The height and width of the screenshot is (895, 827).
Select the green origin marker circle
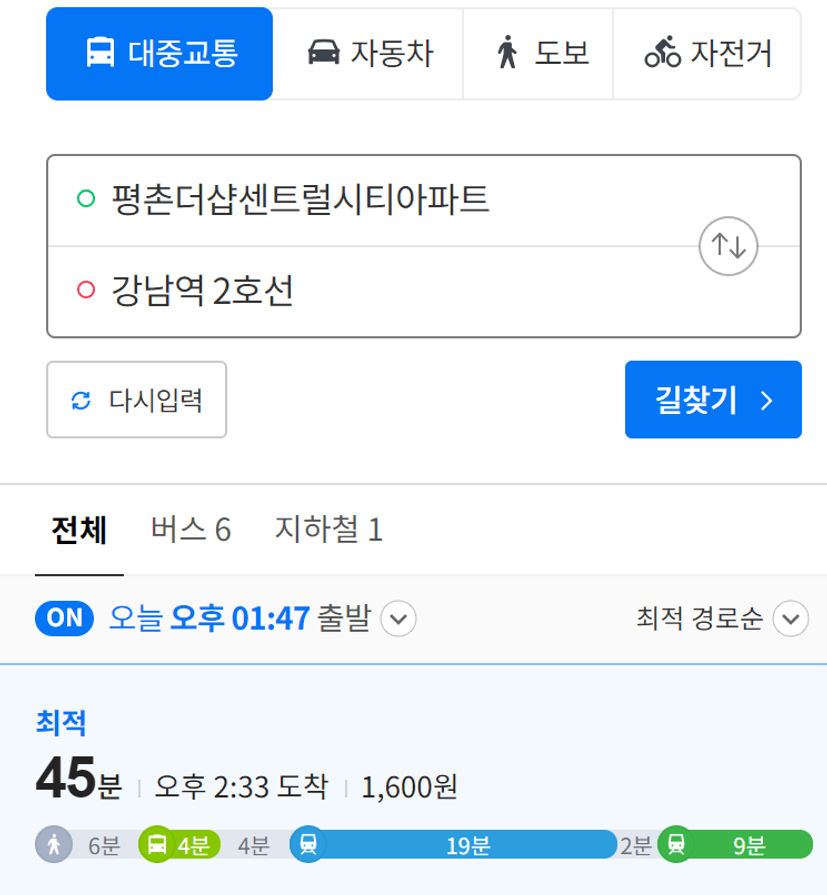click(86, 199)
